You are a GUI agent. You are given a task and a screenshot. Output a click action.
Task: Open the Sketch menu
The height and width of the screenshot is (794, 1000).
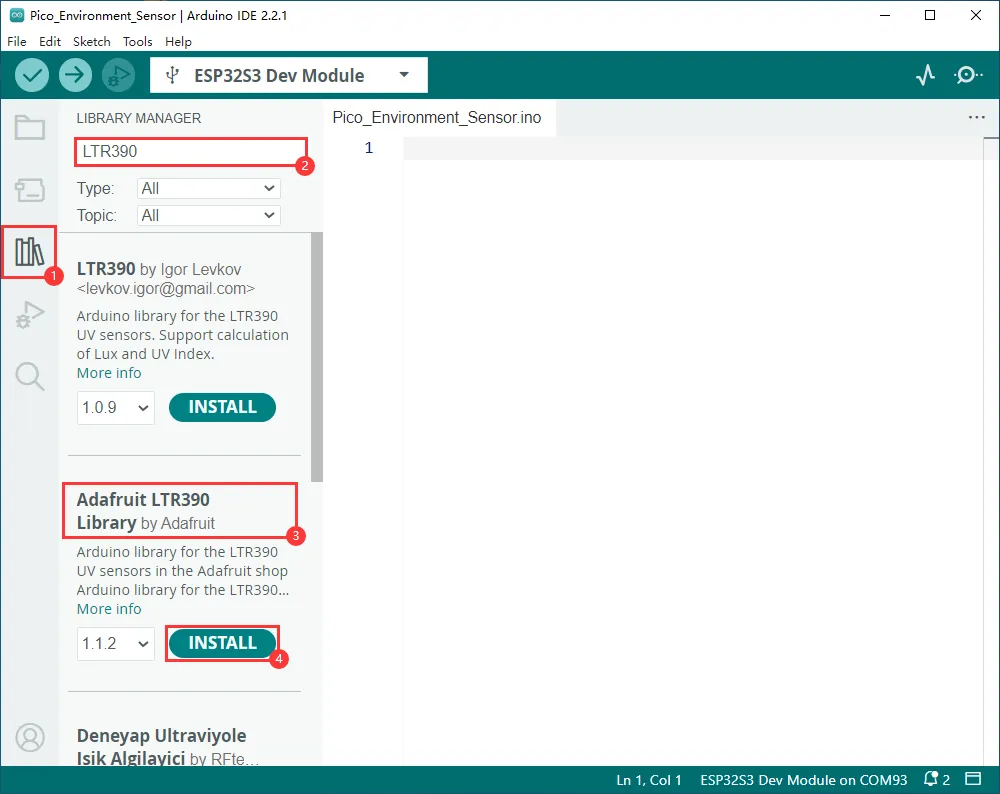coord(92,41)
